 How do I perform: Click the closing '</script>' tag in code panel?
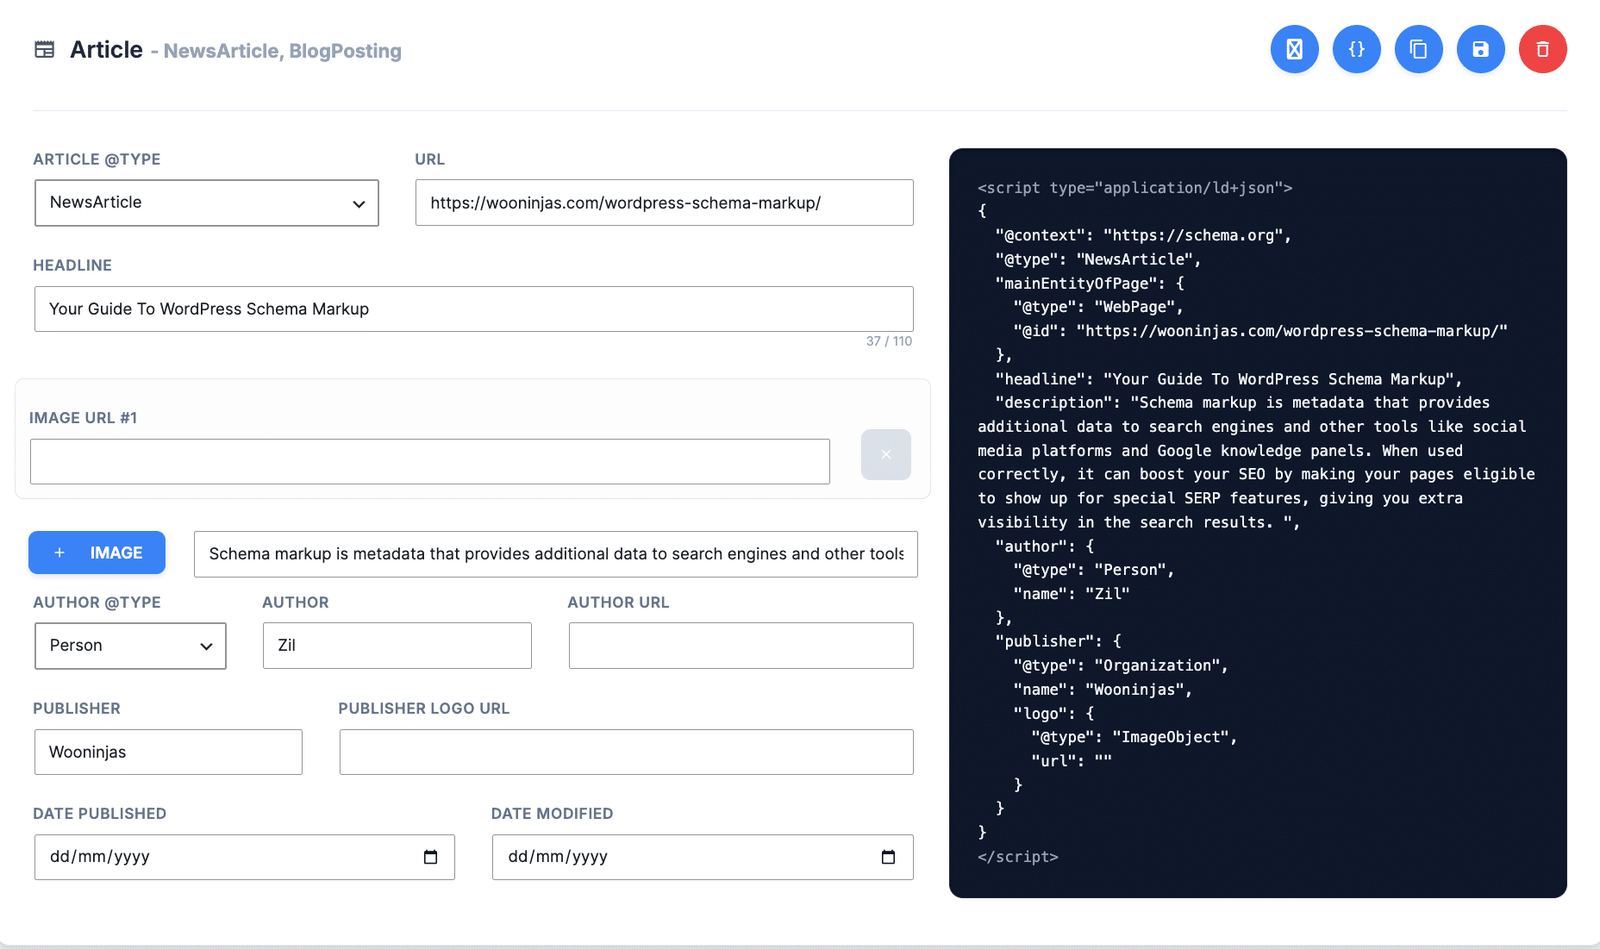pyautogui.click(x=1018, y=857)
